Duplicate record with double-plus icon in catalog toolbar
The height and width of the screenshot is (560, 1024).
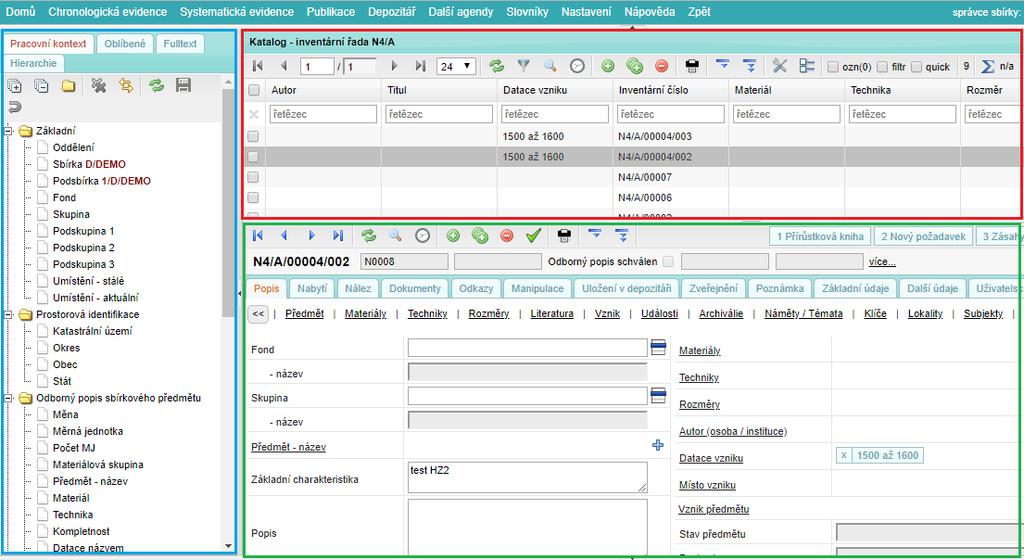pos(634,66)
